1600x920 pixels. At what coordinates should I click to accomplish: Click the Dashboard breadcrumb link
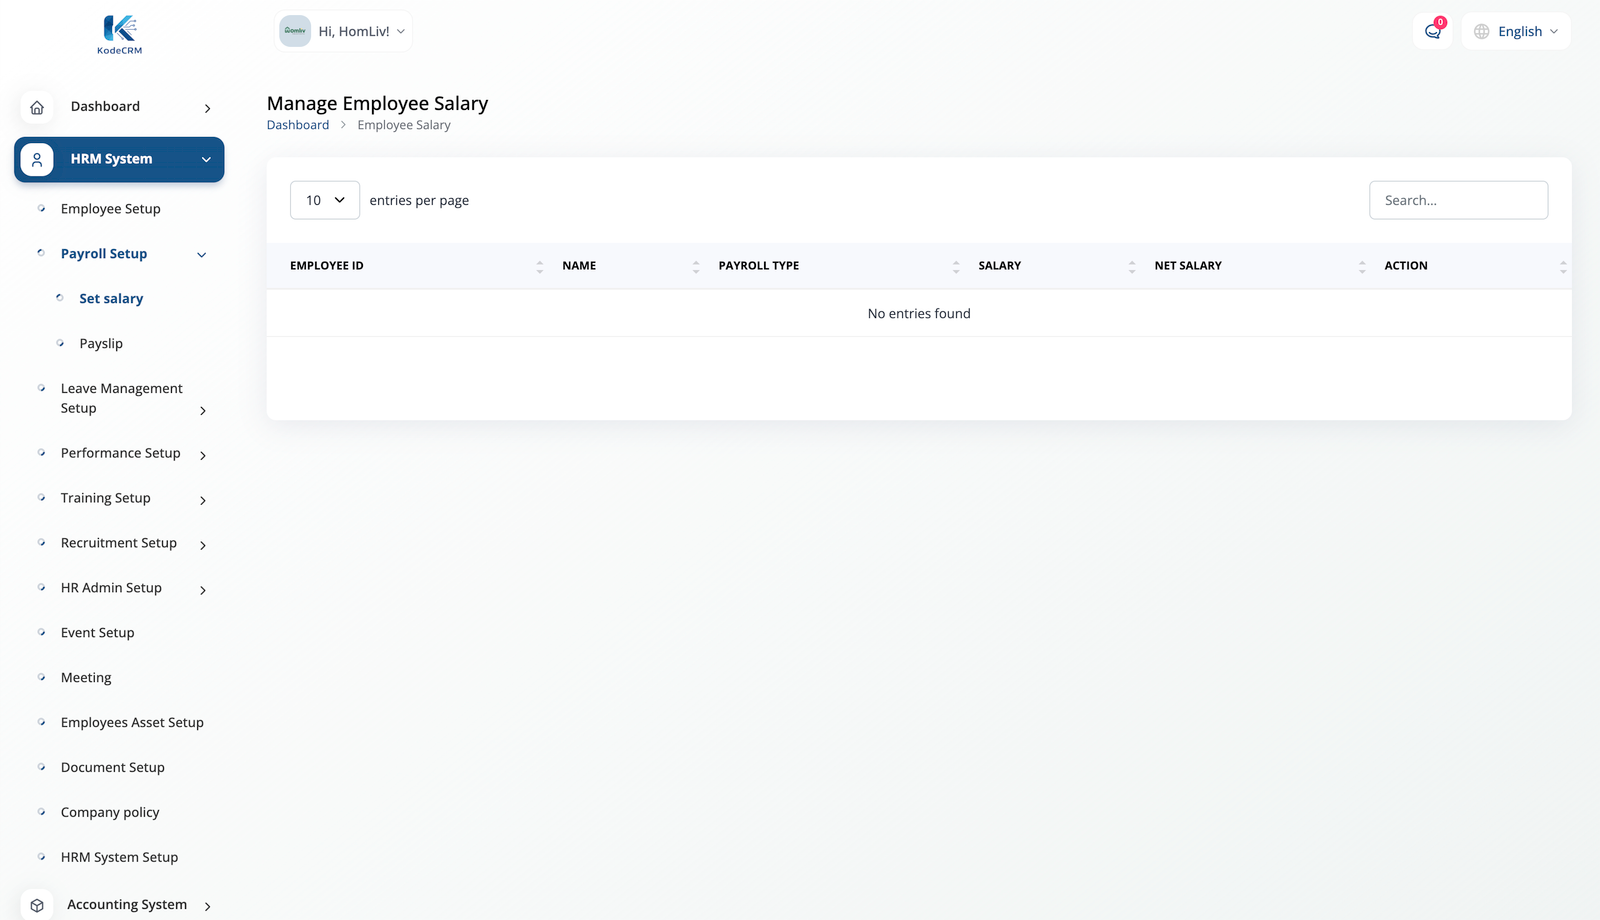pyautogui.click(x=297, y=125)
